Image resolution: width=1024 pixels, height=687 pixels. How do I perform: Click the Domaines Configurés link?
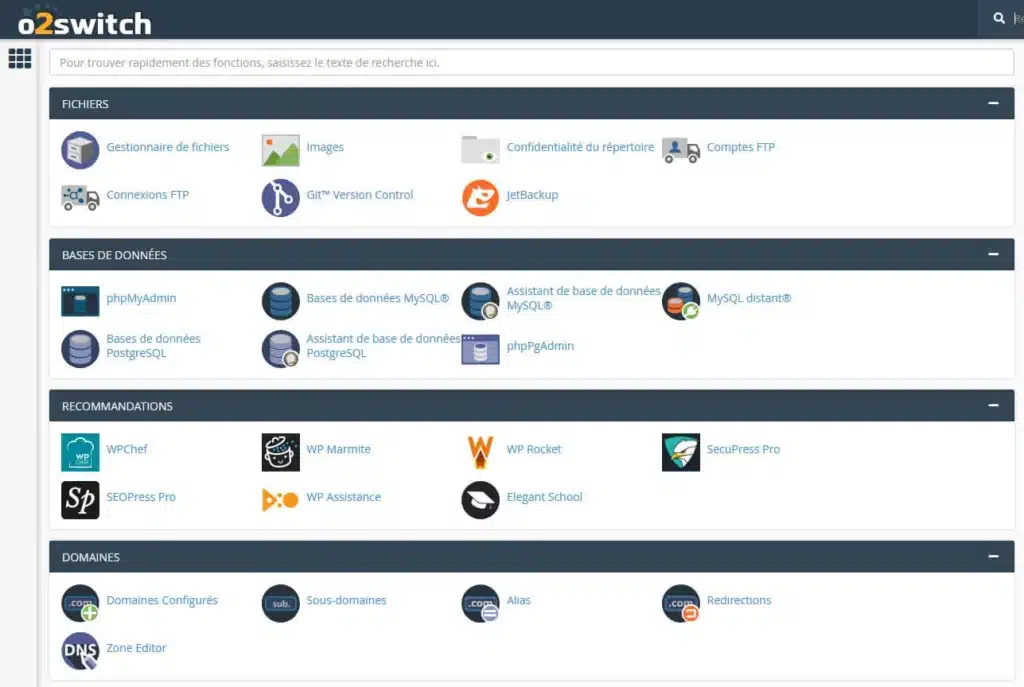click(x=162, y=600)
